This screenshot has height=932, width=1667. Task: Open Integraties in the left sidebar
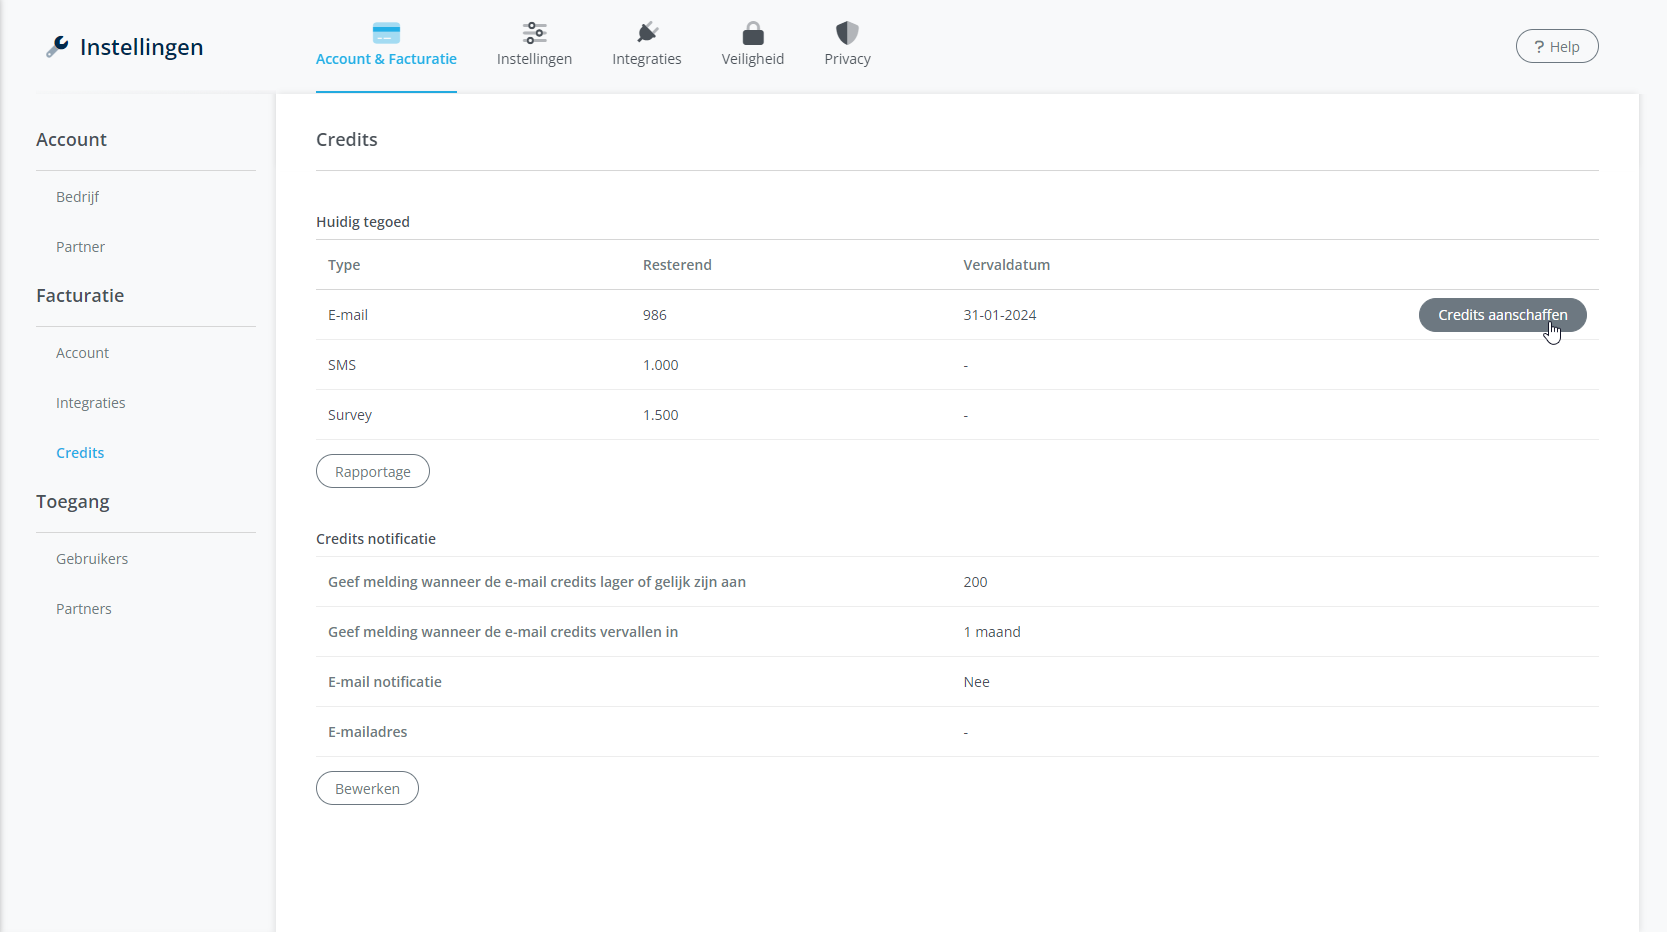91,403
